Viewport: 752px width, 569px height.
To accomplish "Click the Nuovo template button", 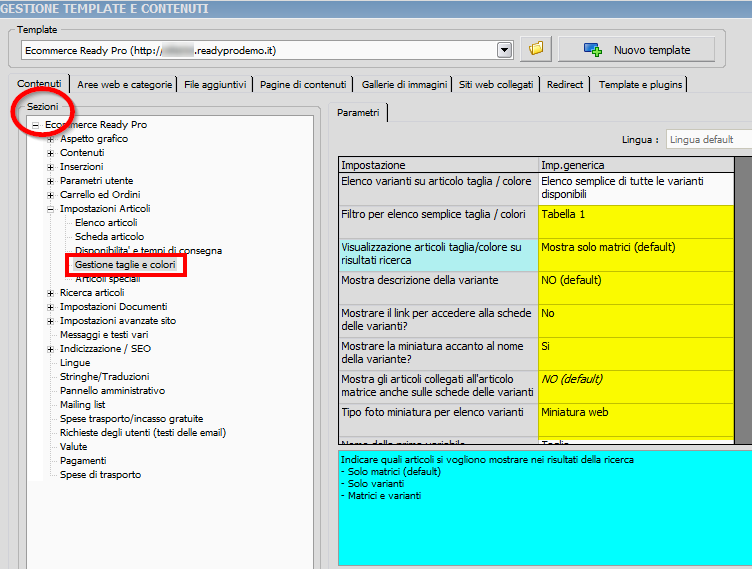I will (636, 49).
